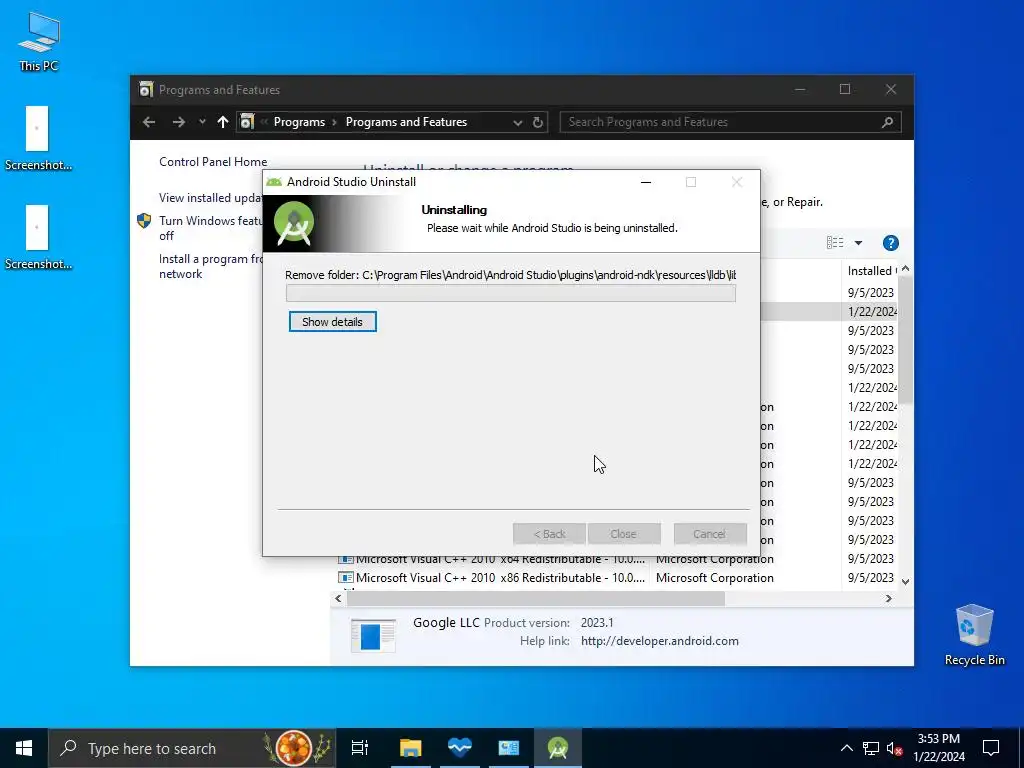Click the taskbar search box
This screenshot has height=768, width=1024.
[193, 748]
